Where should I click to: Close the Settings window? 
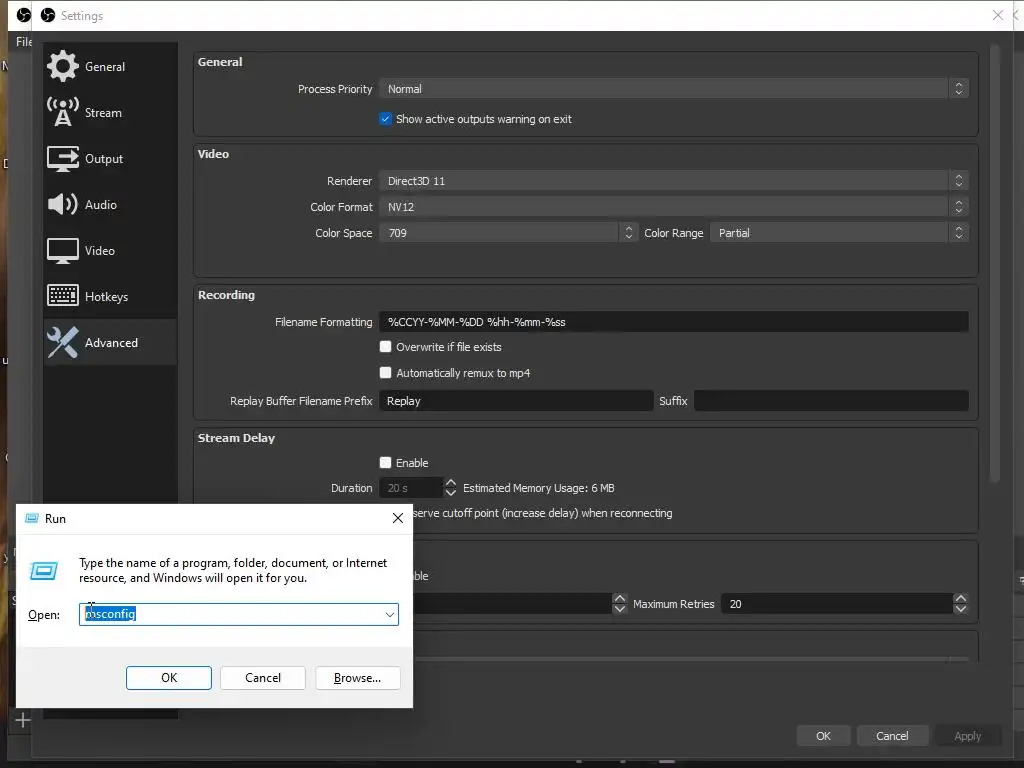pos(997,15)
